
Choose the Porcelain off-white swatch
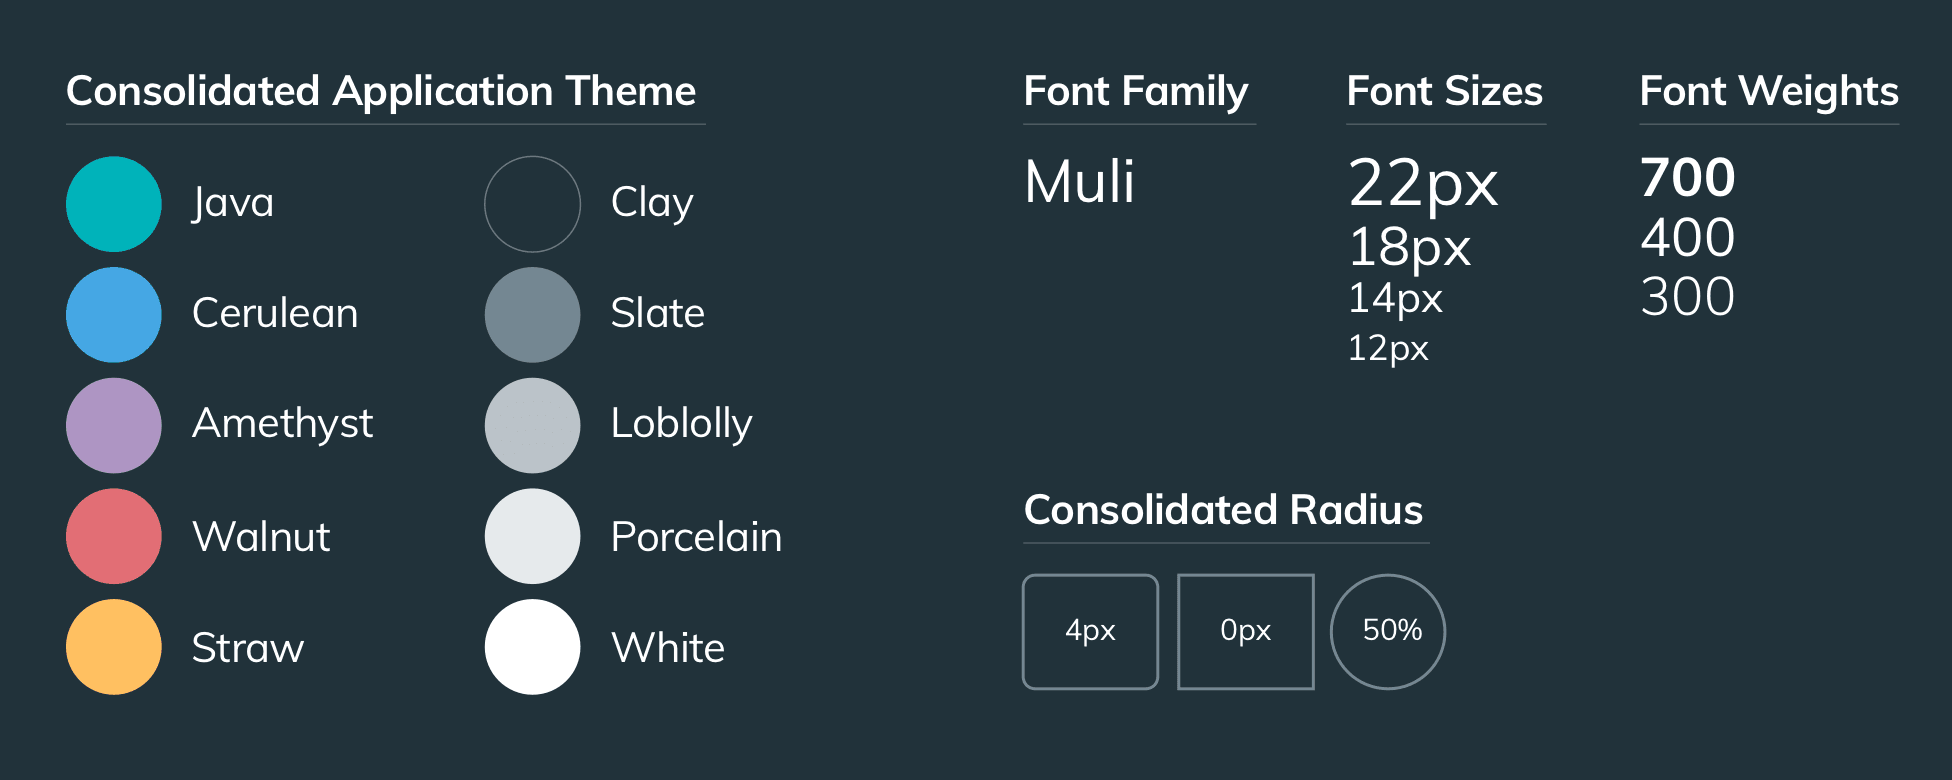click(x=532, y=536)
